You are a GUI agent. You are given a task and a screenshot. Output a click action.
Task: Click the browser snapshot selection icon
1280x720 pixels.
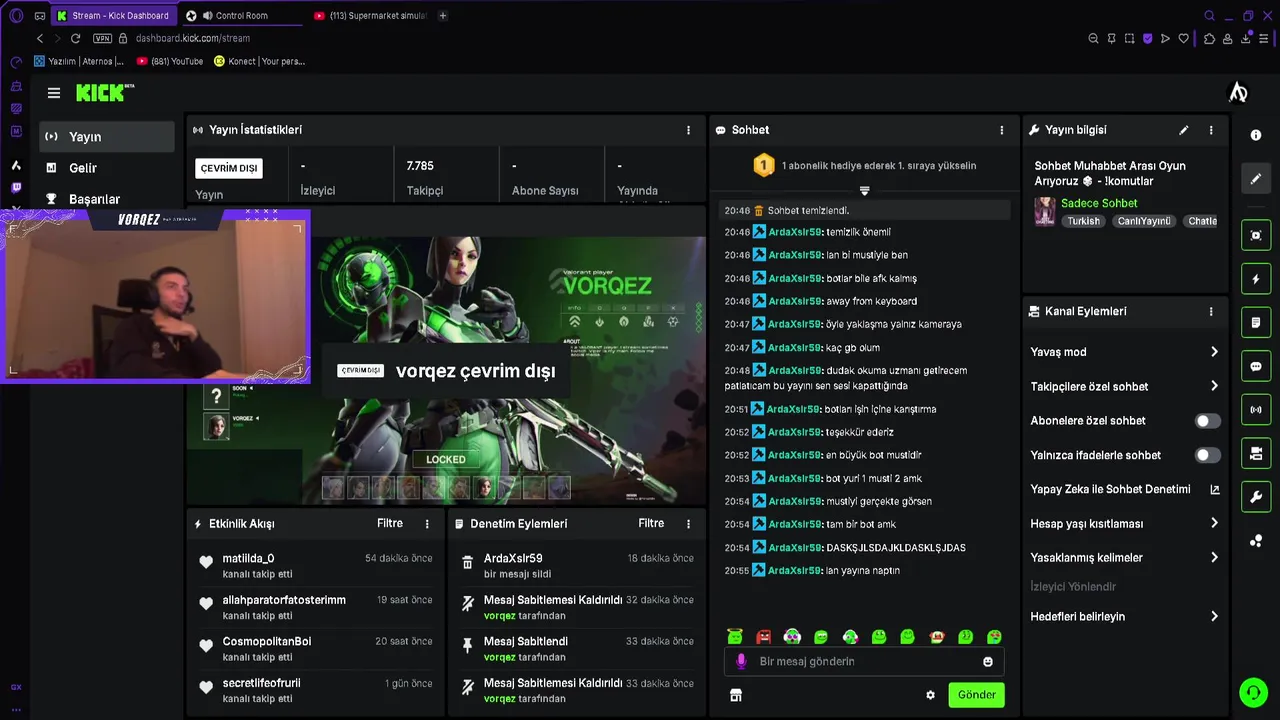pyautogui.click(x=1129, y=38)
